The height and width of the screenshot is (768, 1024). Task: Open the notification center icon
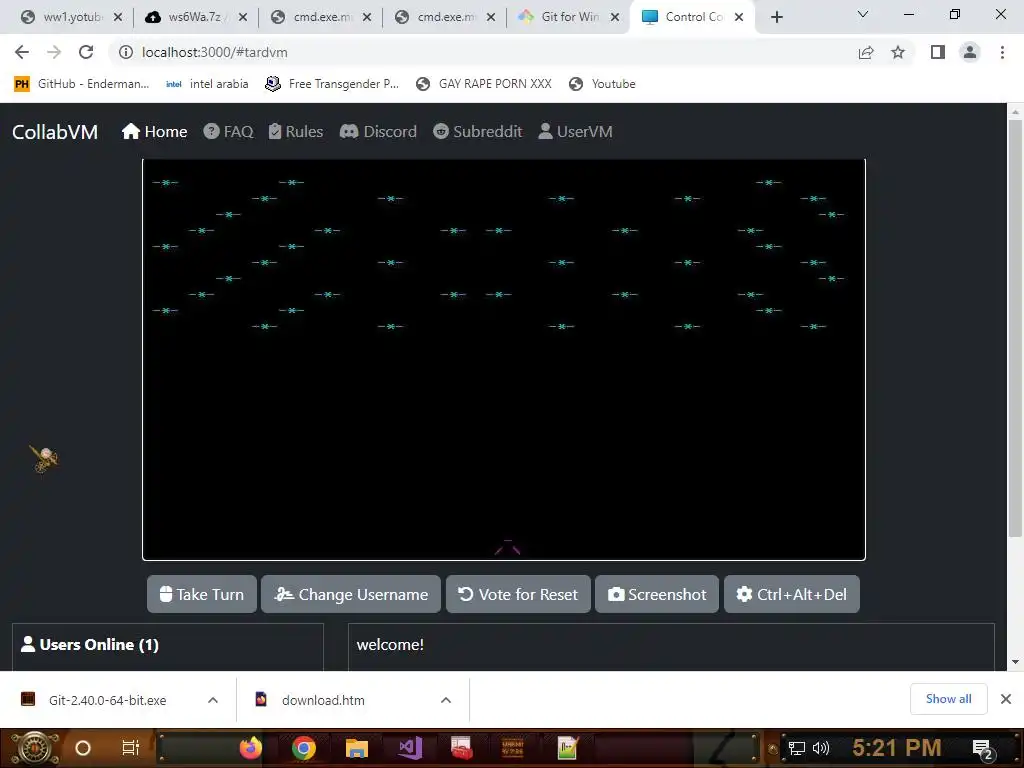coord(982,749)
